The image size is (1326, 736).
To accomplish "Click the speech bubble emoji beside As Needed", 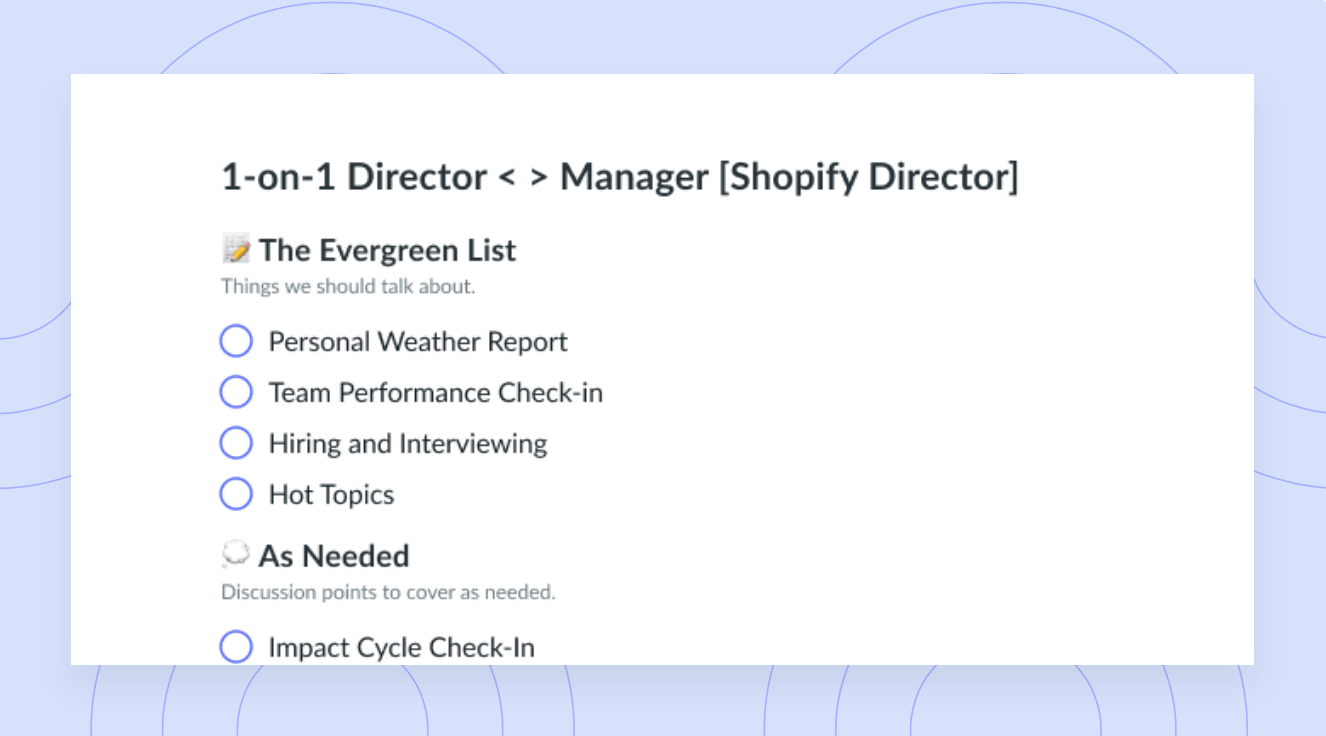I will tap(236, 555).
